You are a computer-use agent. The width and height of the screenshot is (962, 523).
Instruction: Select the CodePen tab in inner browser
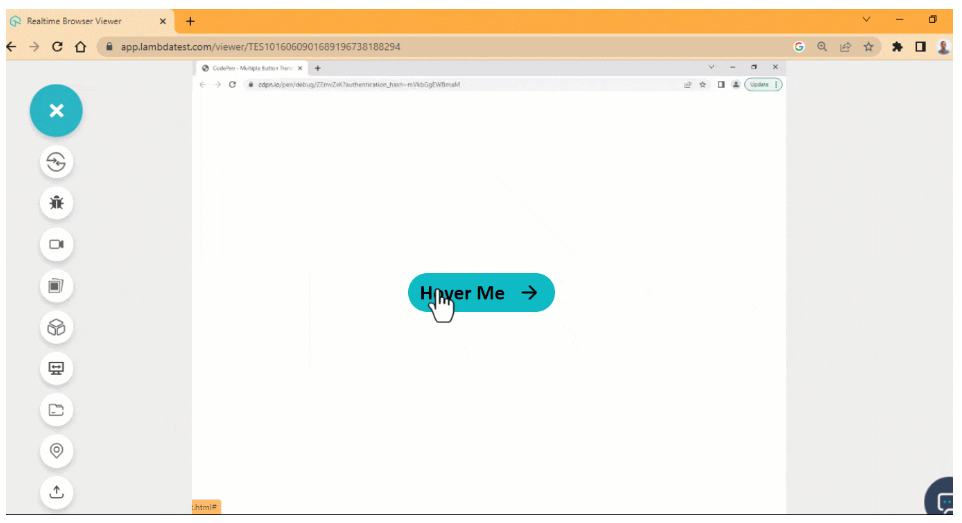pos(250,68)
